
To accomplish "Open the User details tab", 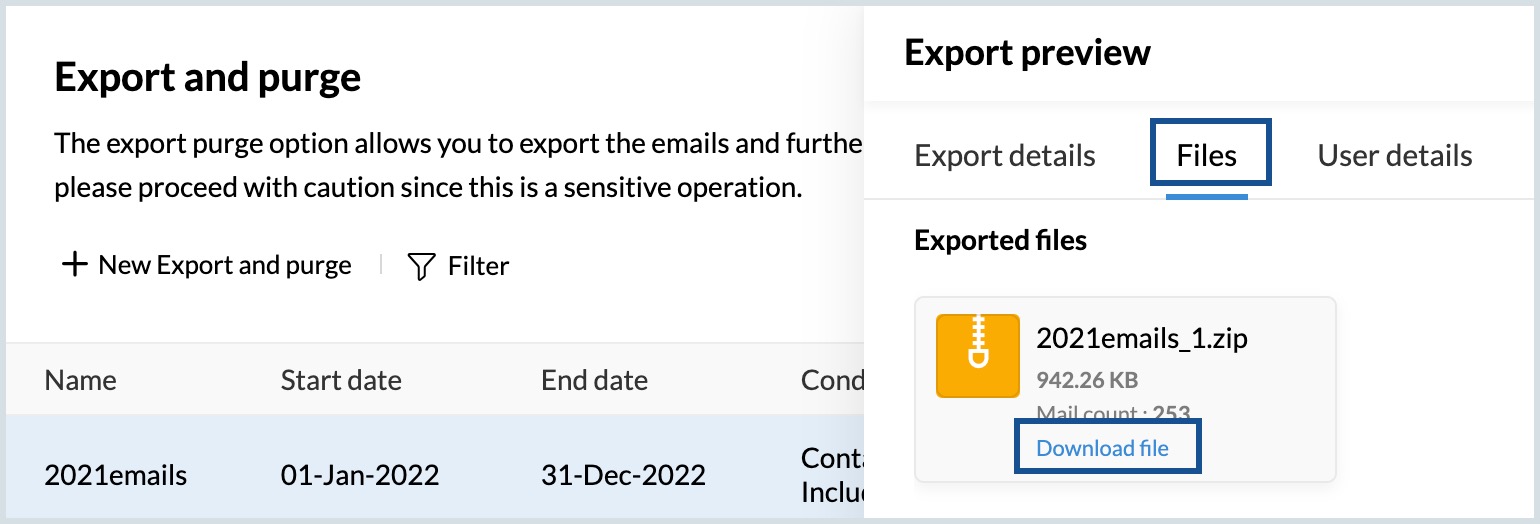I will point(1394,156).
